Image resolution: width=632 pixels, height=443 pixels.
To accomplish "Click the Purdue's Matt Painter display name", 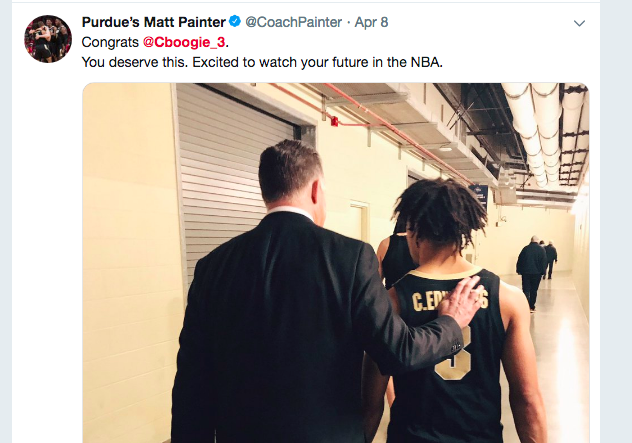I will [154, 22].
